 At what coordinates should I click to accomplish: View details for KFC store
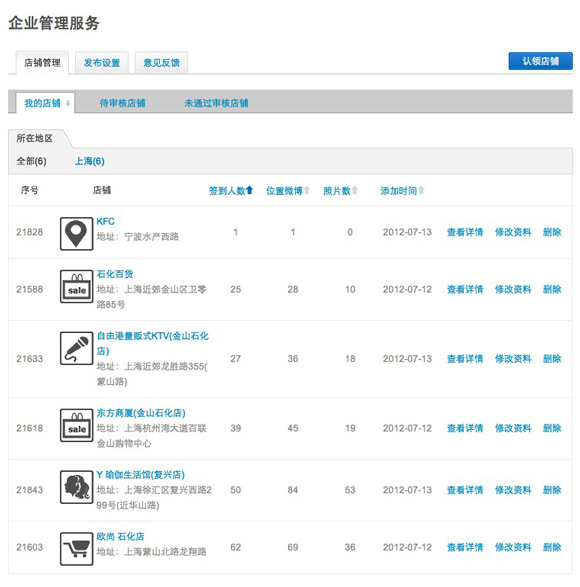(465, 232)
